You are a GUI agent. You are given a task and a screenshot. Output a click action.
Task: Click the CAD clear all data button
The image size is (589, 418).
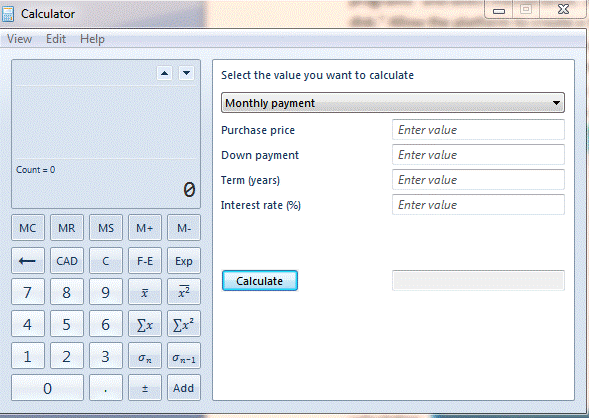point(67,261)
